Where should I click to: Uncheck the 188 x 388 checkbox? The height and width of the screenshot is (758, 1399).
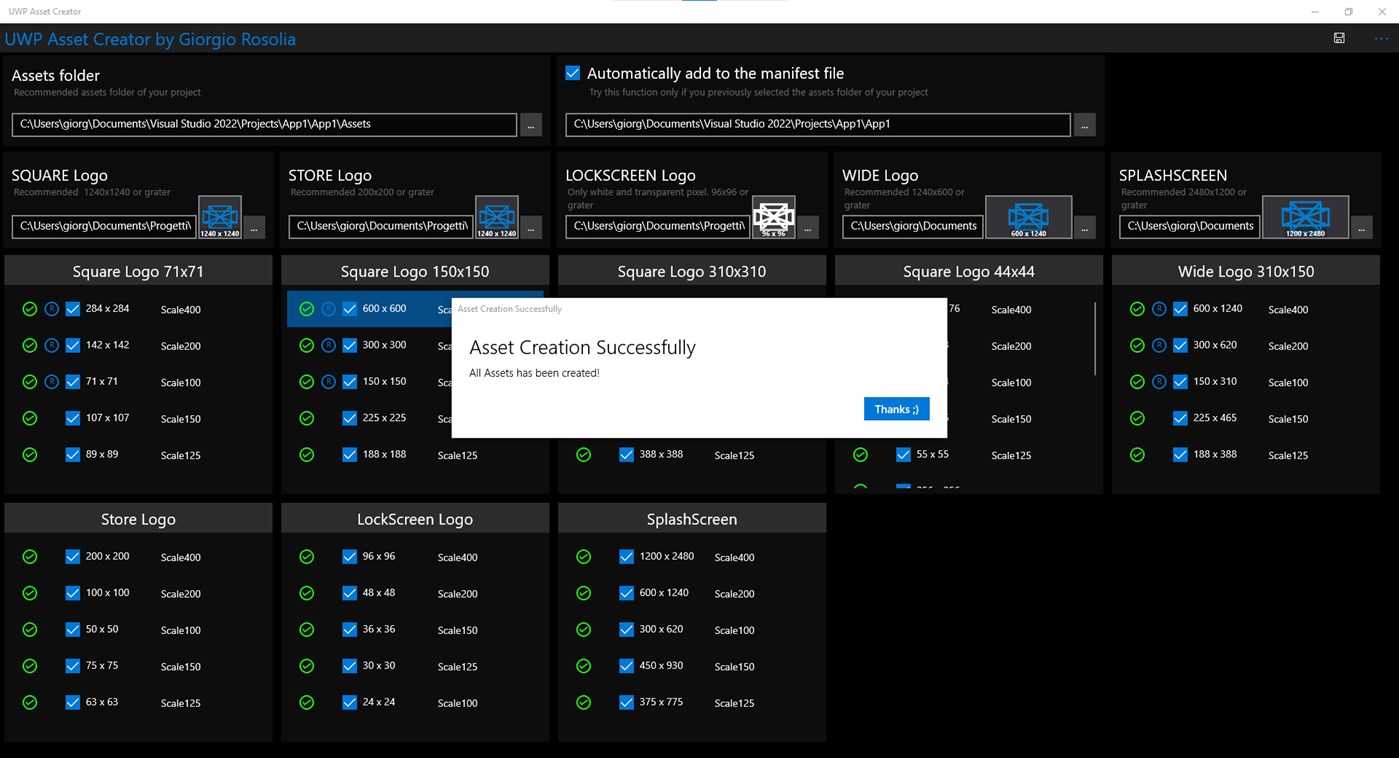pos(1180,454)
